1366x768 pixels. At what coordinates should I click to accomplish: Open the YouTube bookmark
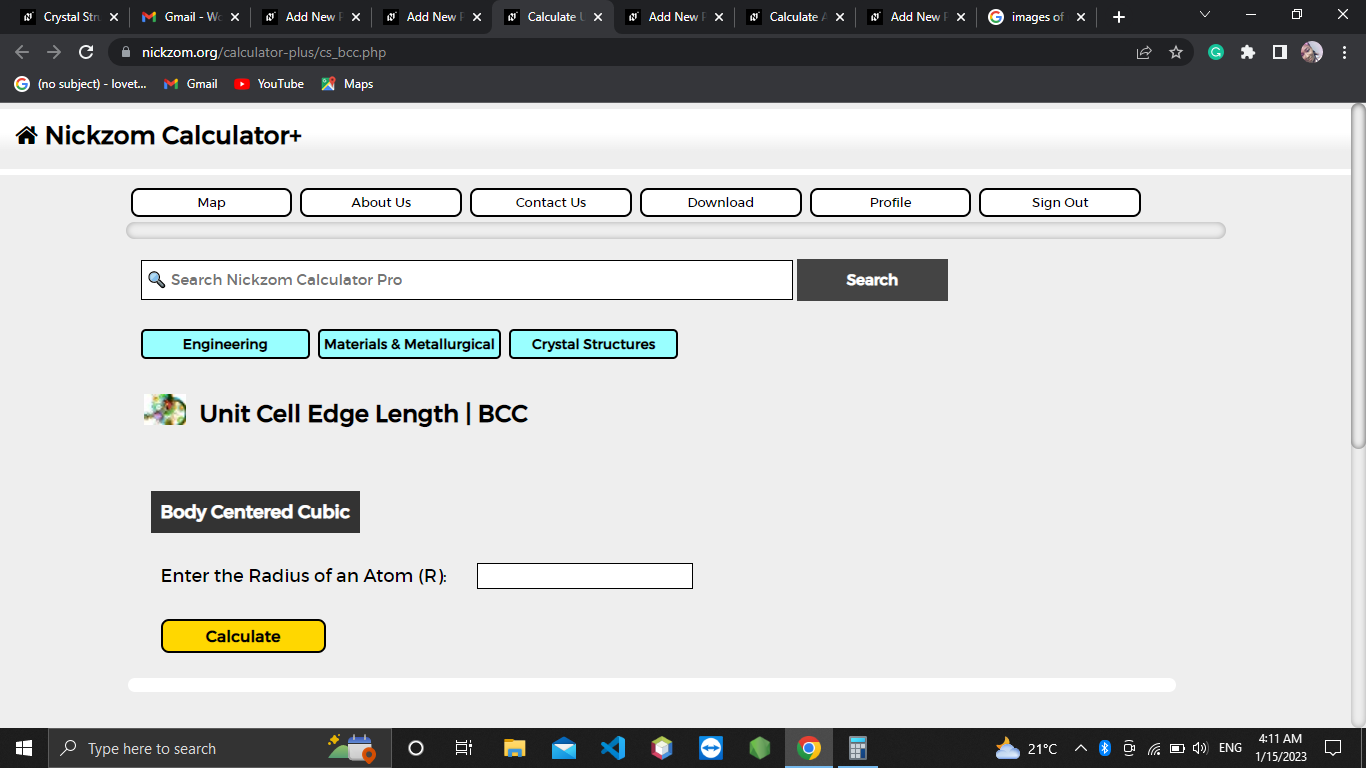[269, 84]
